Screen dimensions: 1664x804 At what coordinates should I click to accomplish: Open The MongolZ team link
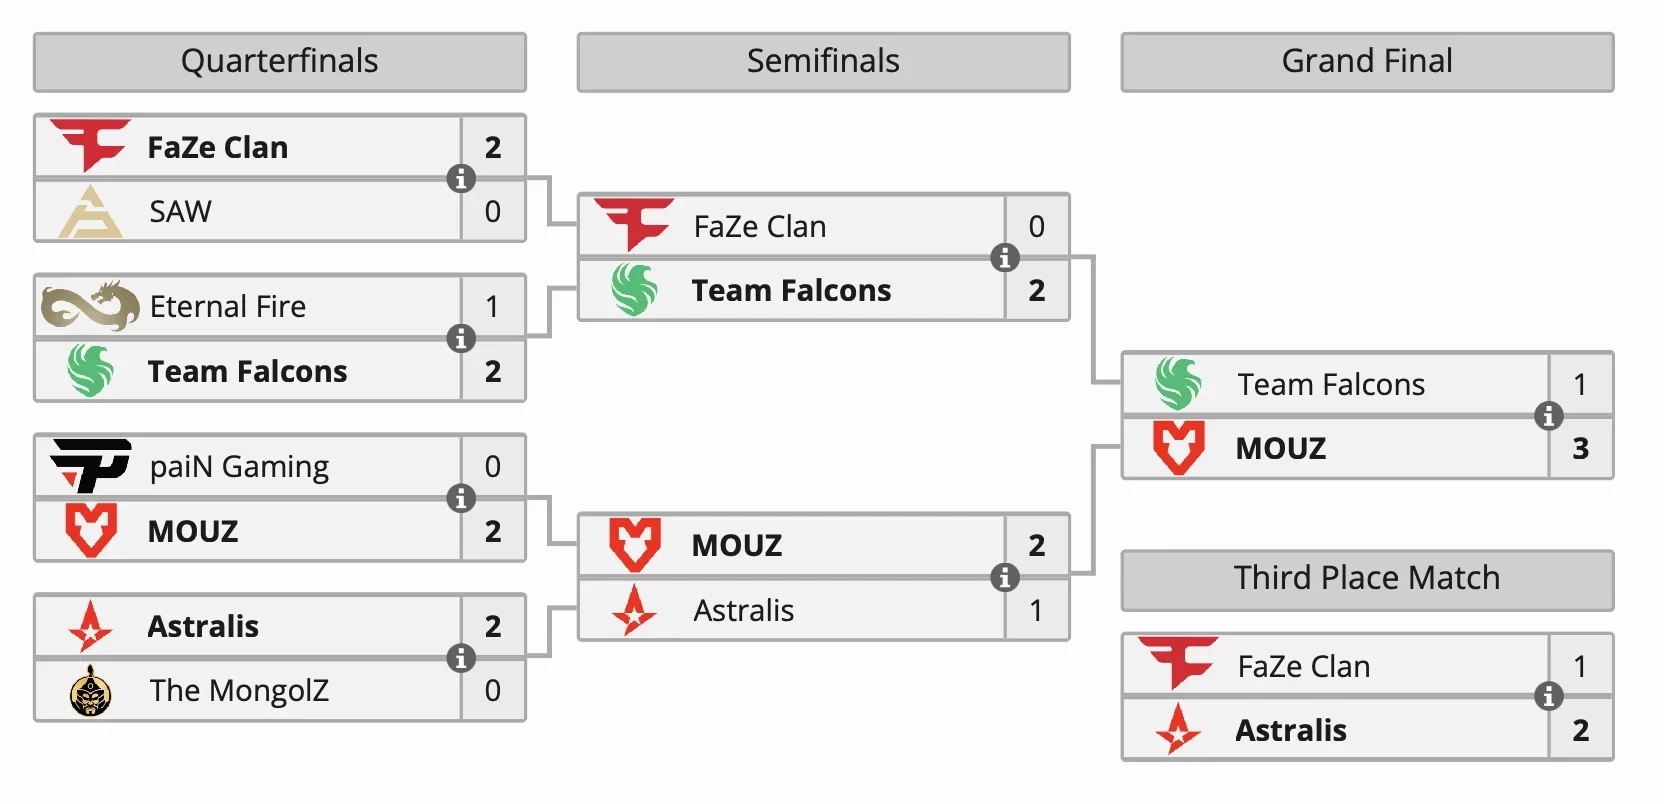(x=239, y=691)
